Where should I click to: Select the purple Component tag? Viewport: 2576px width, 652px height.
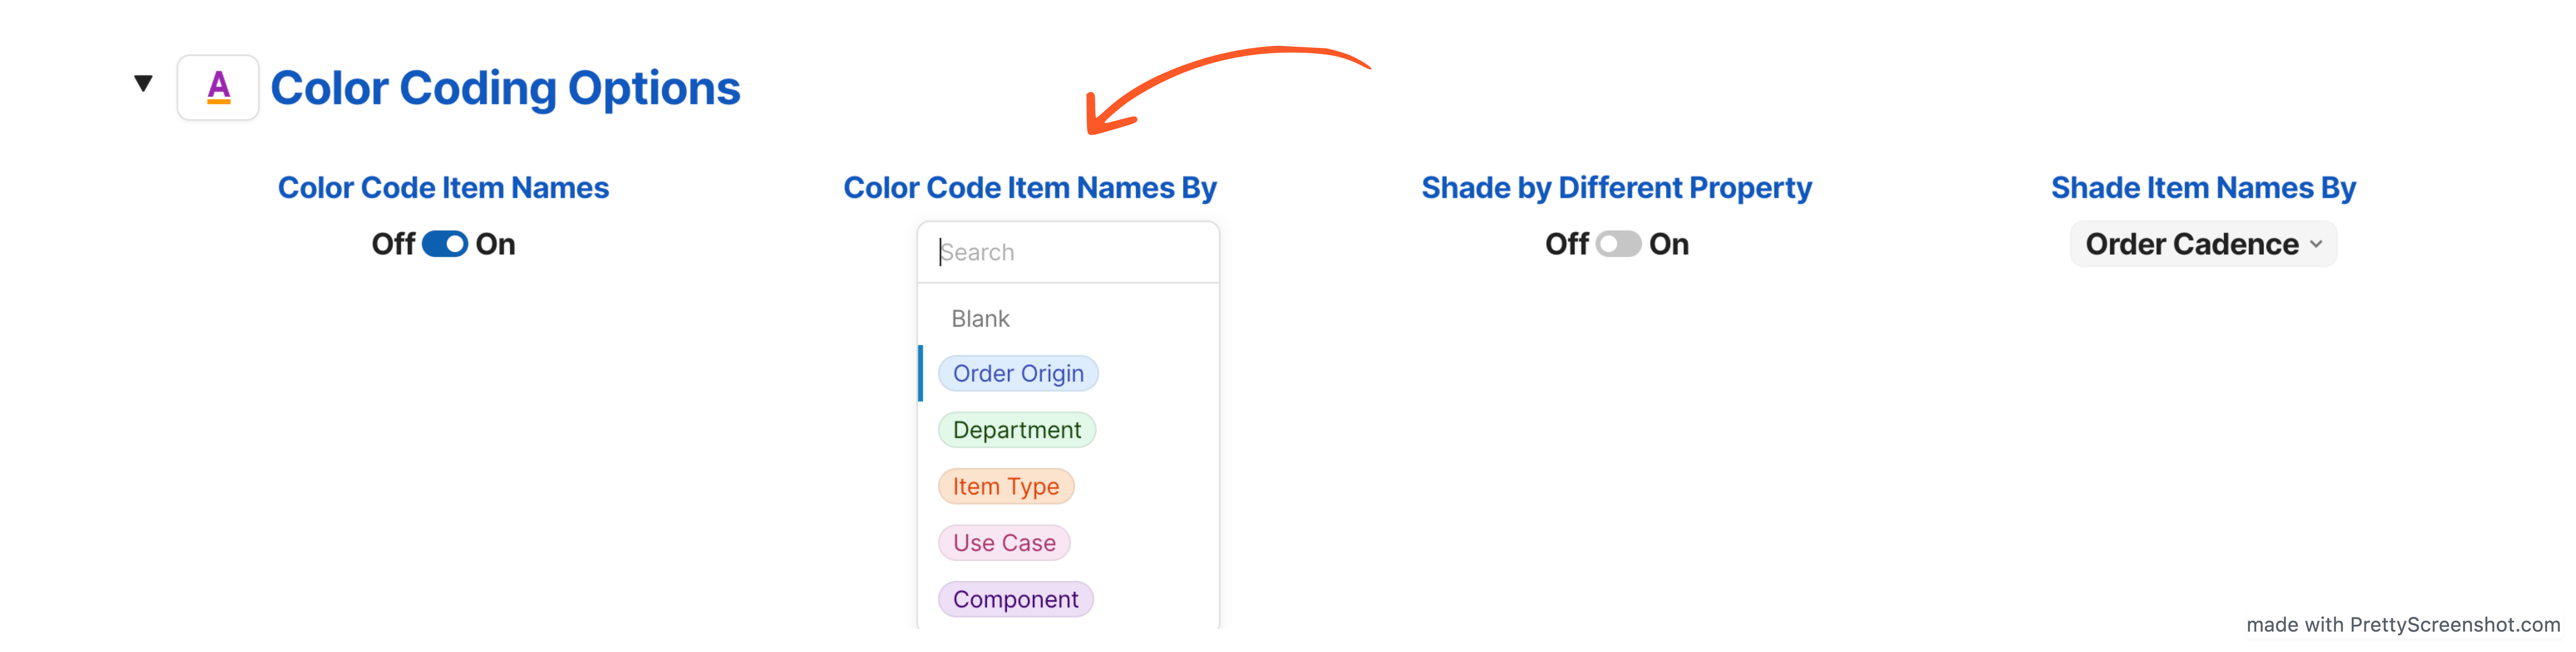pos(1015,599)
